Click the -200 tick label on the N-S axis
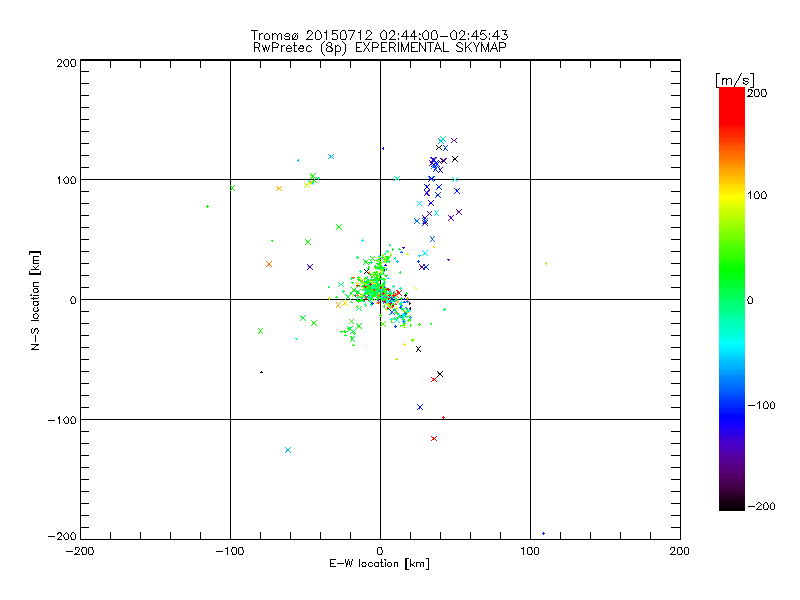800x600 pixels. pos(62,536)
